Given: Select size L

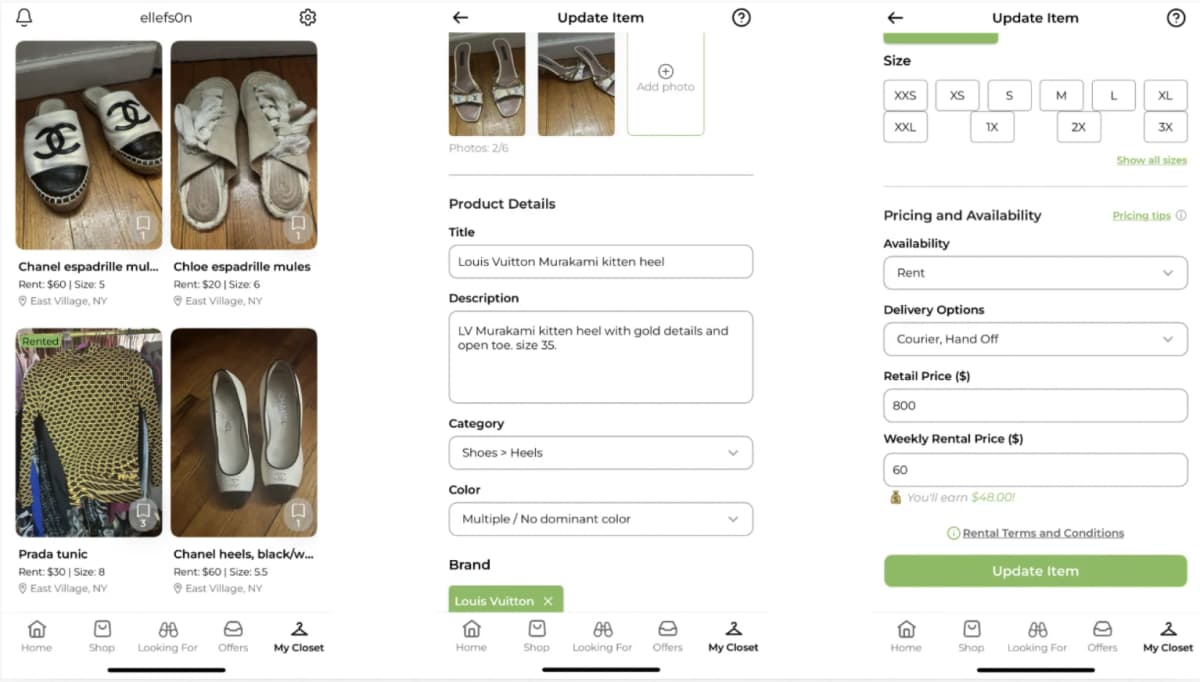Looking at the screenshot, I should [x=1113, y=95].
